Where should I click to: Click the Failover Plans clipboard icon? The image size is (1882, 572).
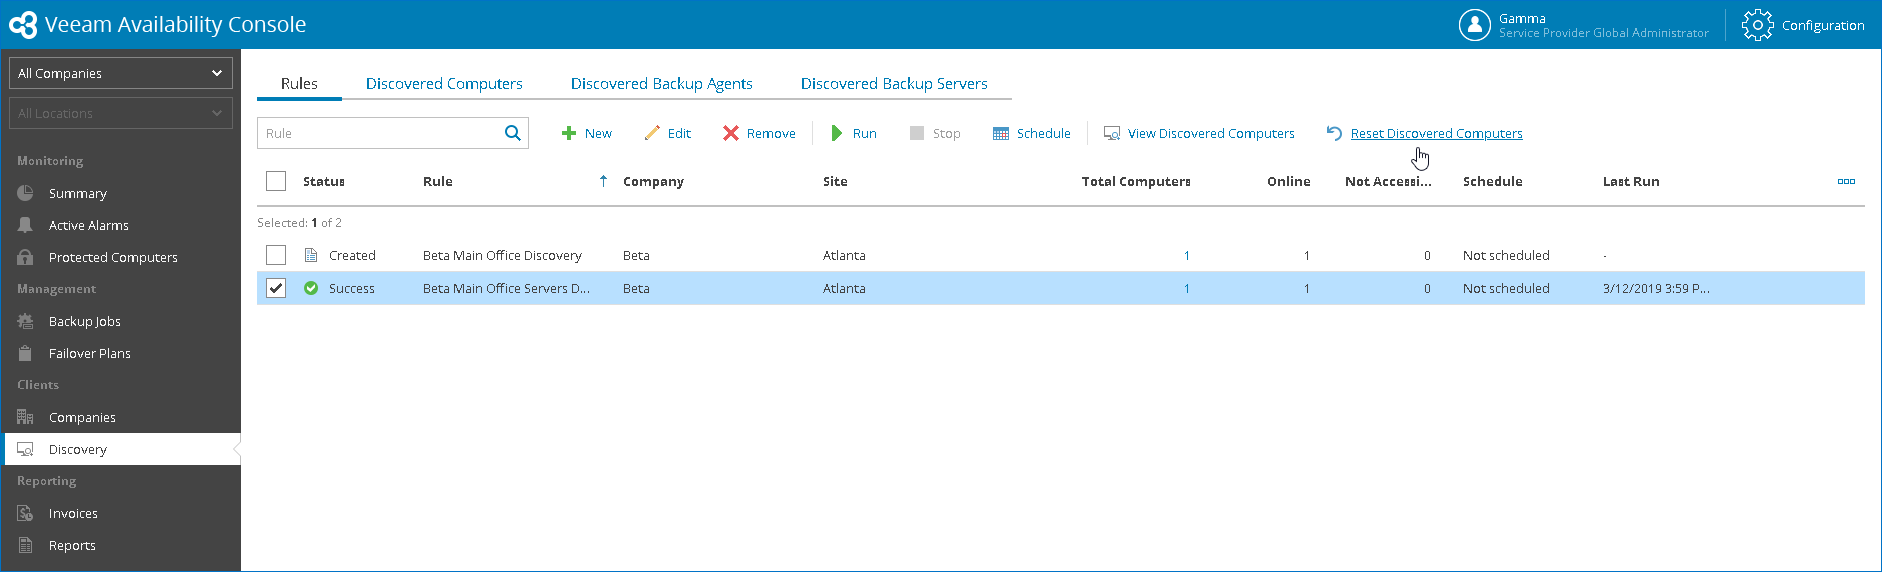[25, 353]
